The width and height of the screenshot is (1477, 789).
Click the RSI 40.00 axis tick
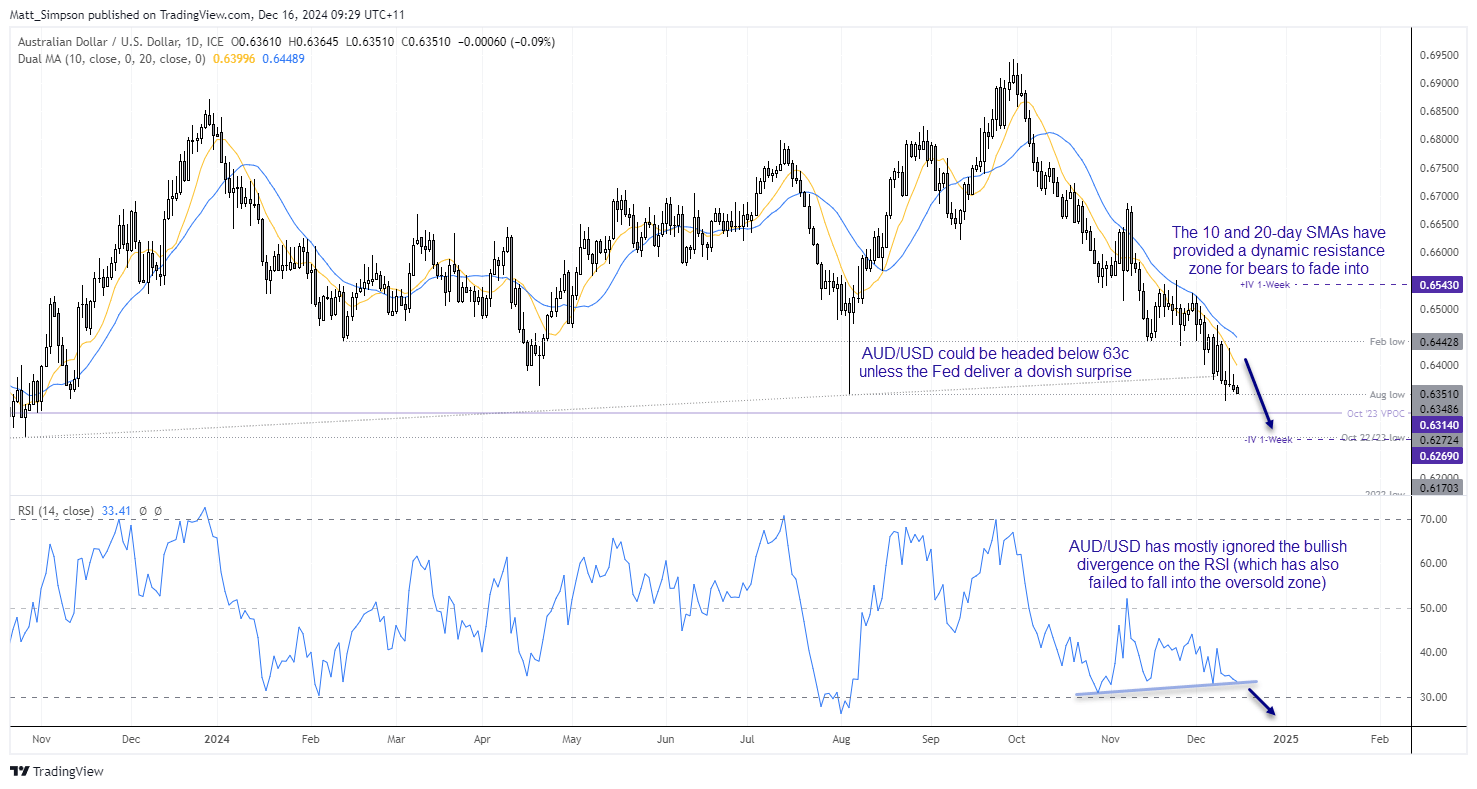(x=1434, y=652)
